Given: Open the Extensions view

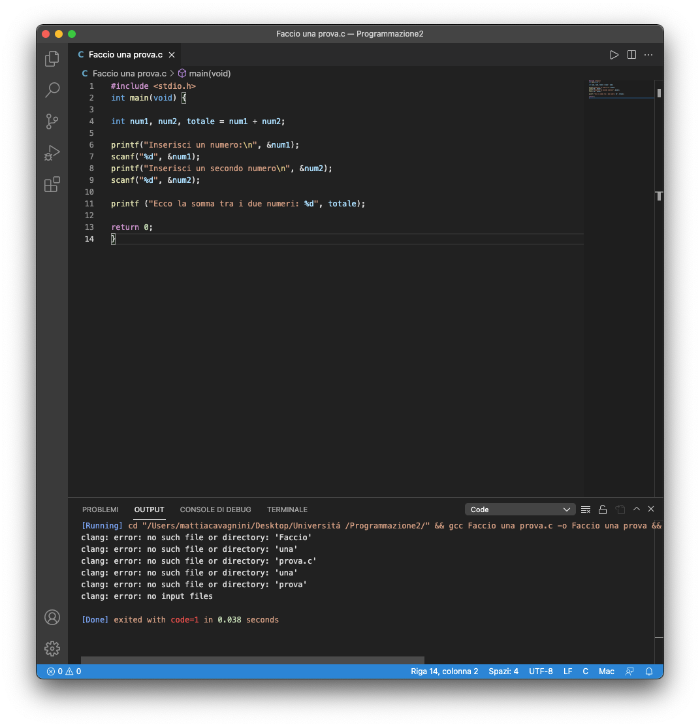Looking at the screenshot, I should point(52,185).
